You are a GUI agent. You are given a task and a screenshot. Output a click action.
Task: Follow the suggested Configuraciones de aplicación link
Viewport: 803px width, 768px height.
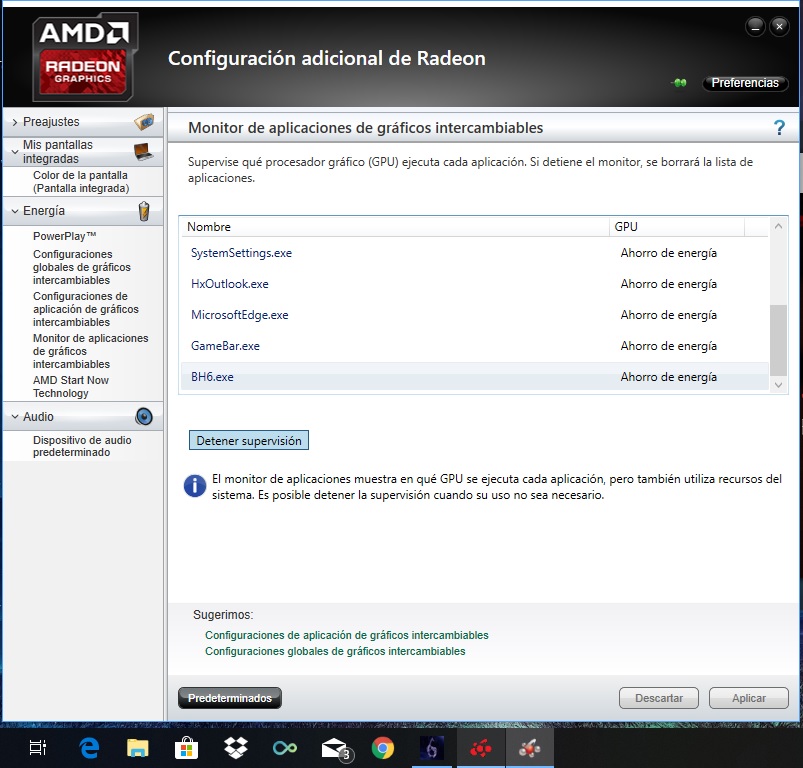[347, 635]
